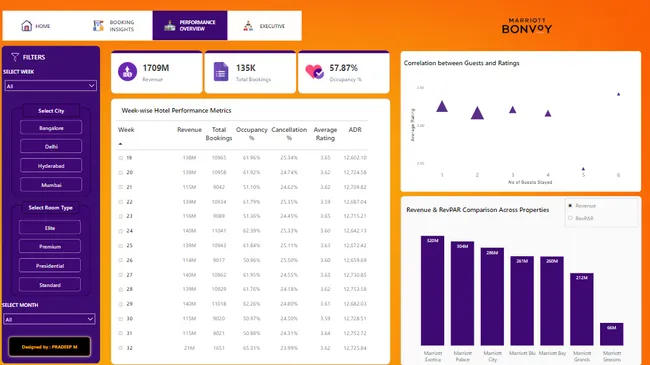The width and height of the screenshot is (650, 365).
Task: Click the Marriott Palace 304M bar
Action: pyautogui.click(x=462, y=294)
